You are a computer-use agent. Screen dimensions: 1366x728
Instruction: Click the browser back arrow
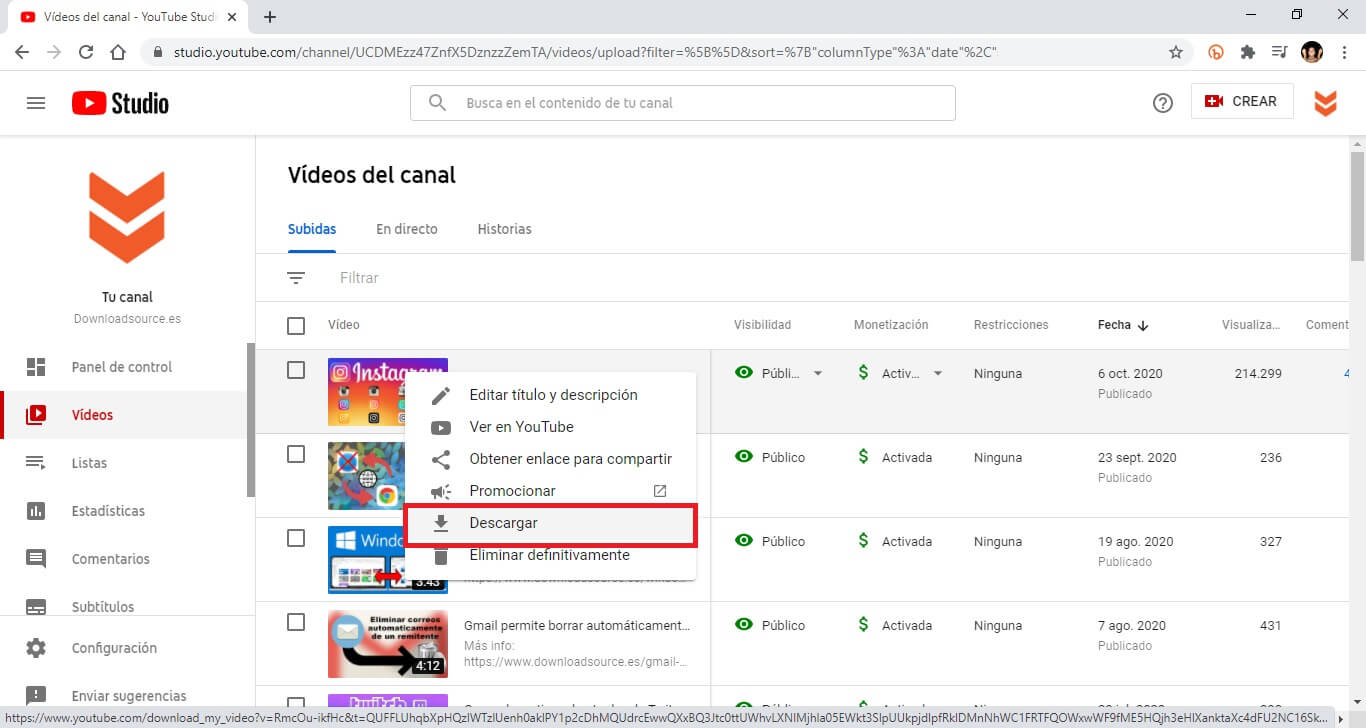(x=22, y=52)
